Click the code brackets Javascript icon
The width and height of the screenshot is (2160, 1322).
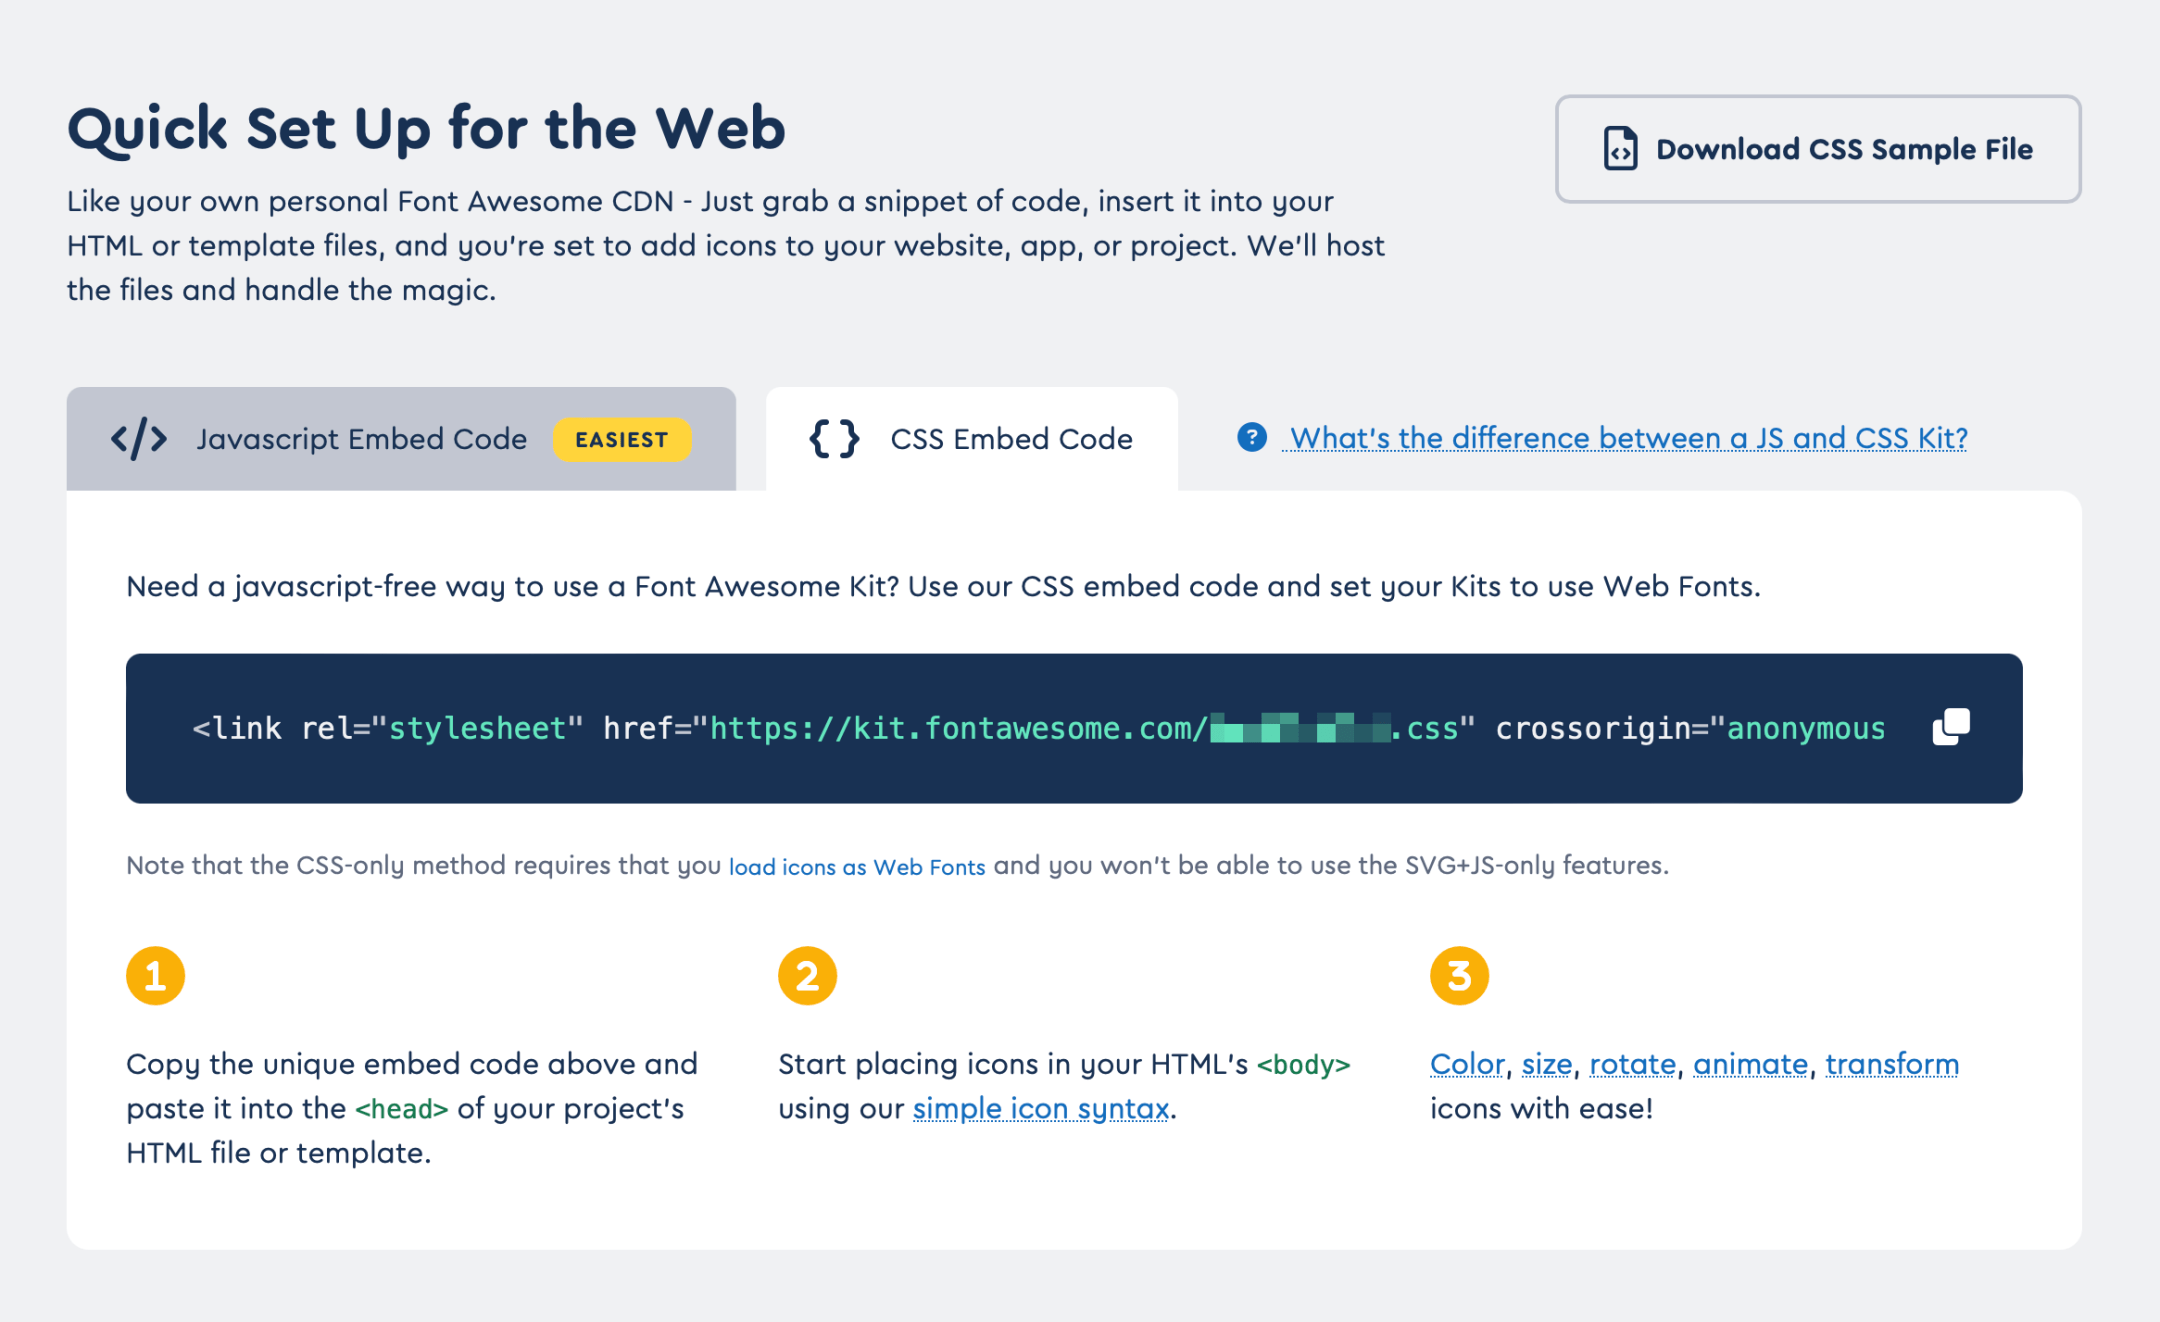click(x=138, y=438)
